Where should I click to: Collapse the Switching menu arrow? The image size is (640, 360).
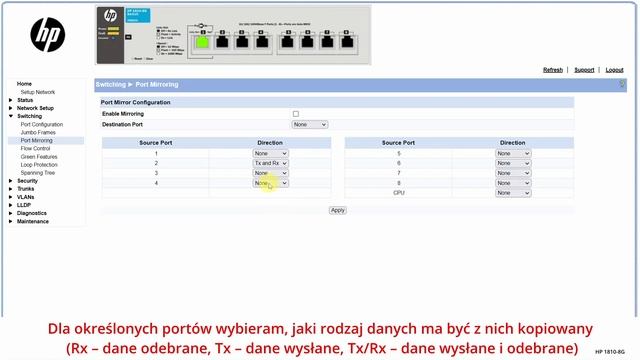pos(11,116)
